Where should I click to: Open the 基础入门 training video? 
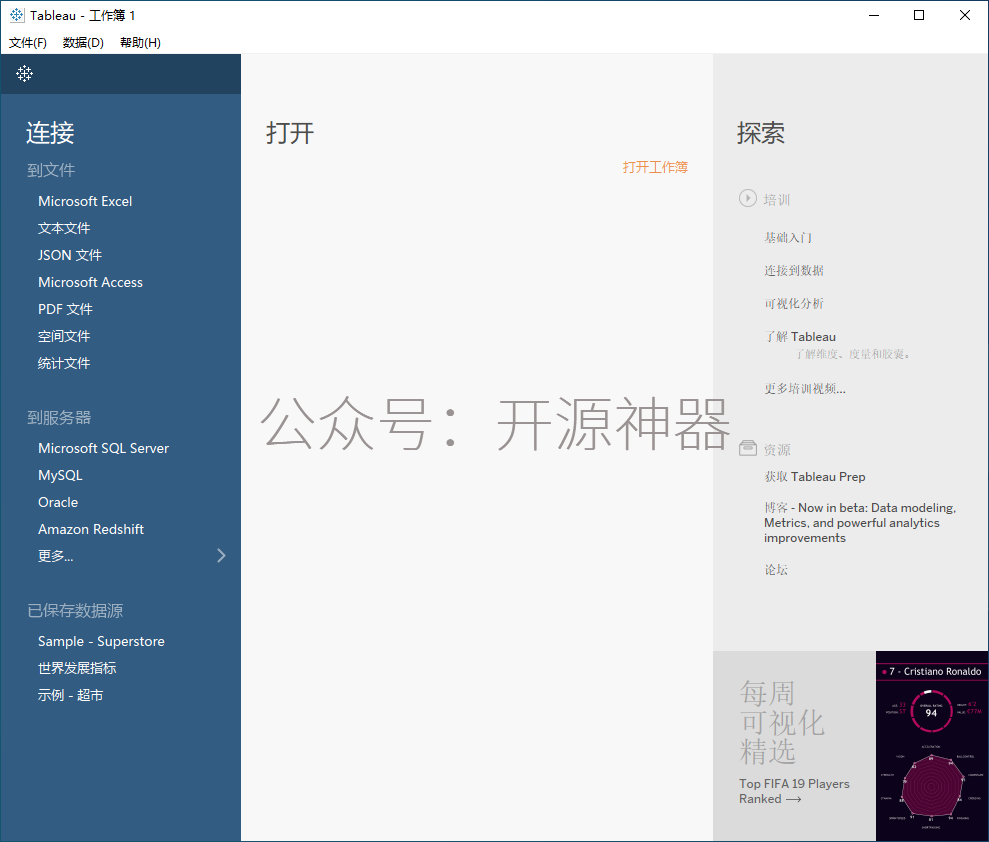pyautogui.click(x=788, y=238)
